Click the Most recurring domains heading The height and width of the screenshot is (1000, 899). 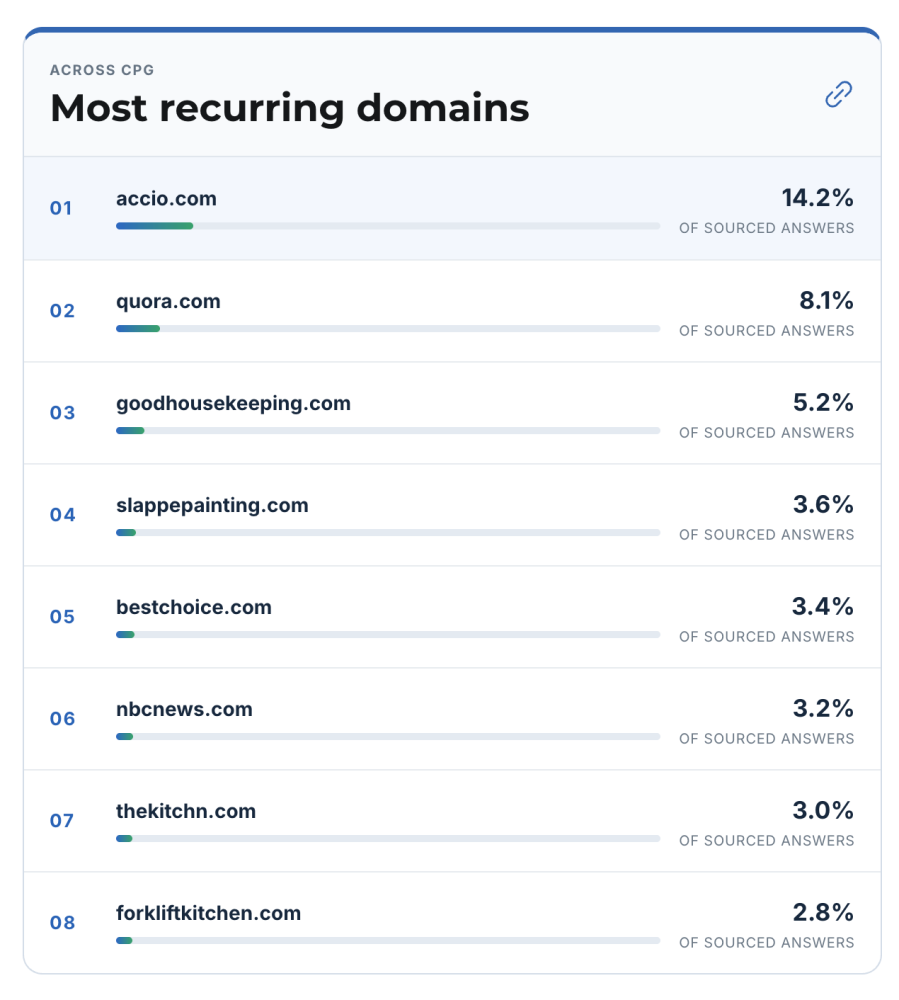290,108
